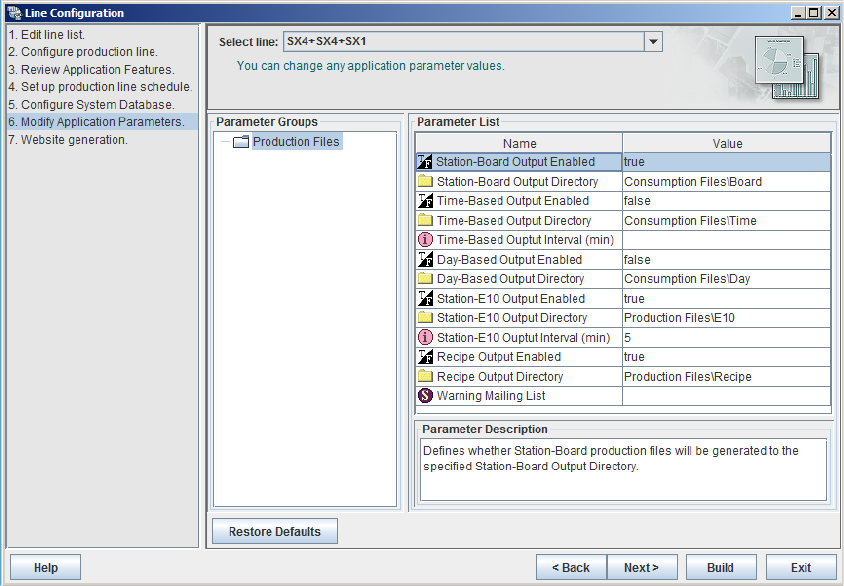Viewport: 844px width, 586px height.
Task: Click info icon of Time-Based Ouptut Interval
Action: pyautogui.click(x=425, y=239)
